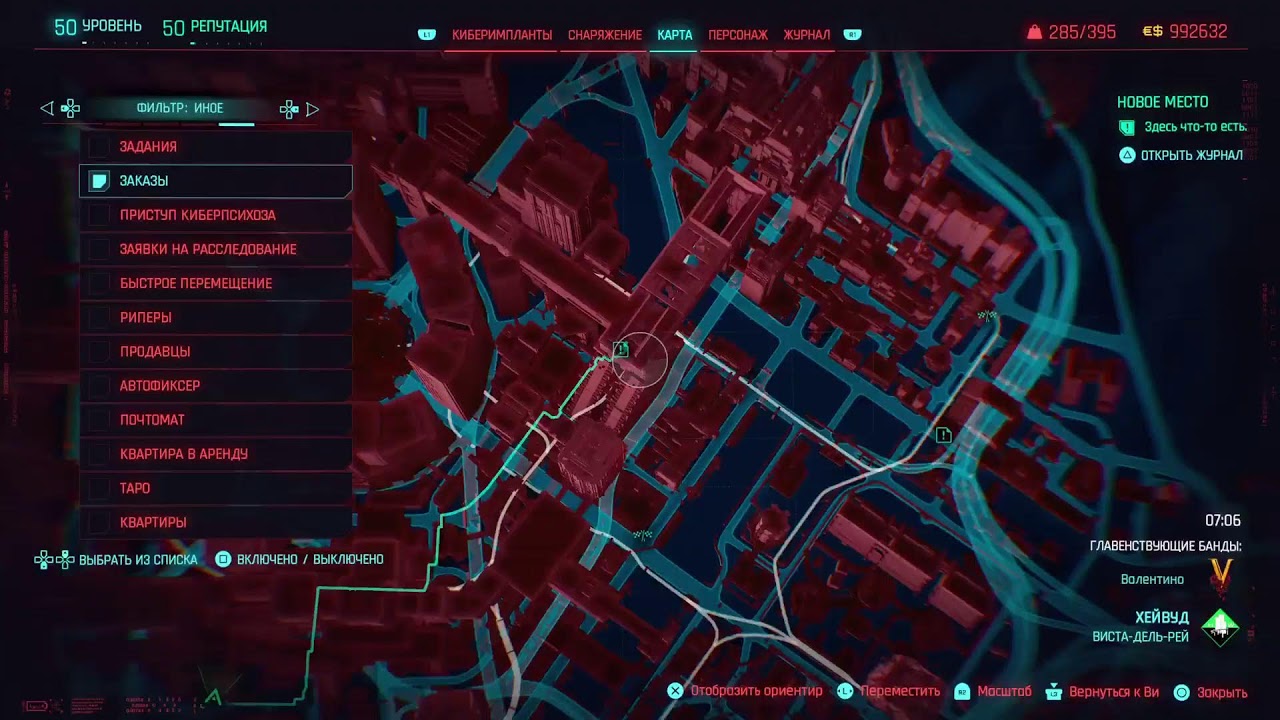Click Закрыть to exit map
This screenshot has width=1280, height=720.
point(1222,692)
